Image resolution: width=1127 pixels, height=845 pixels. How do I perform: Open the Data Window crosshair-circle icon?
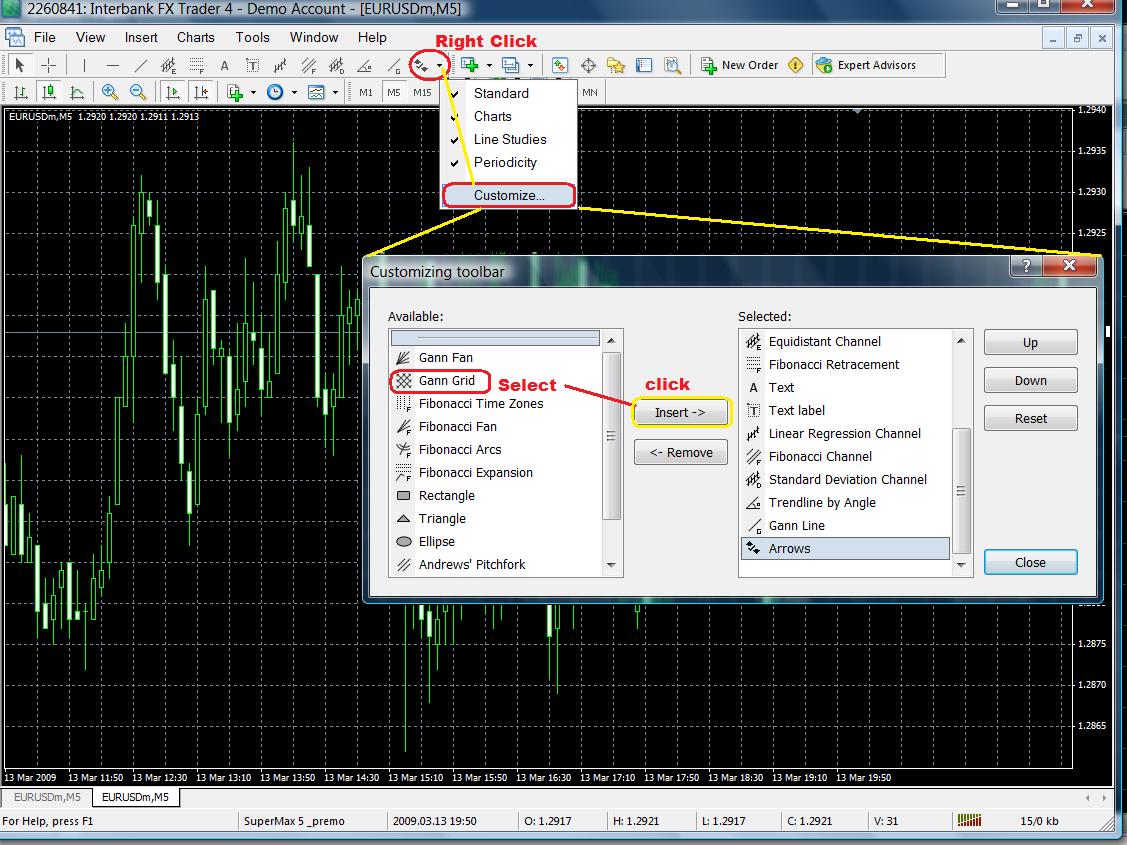click(588, 66)
